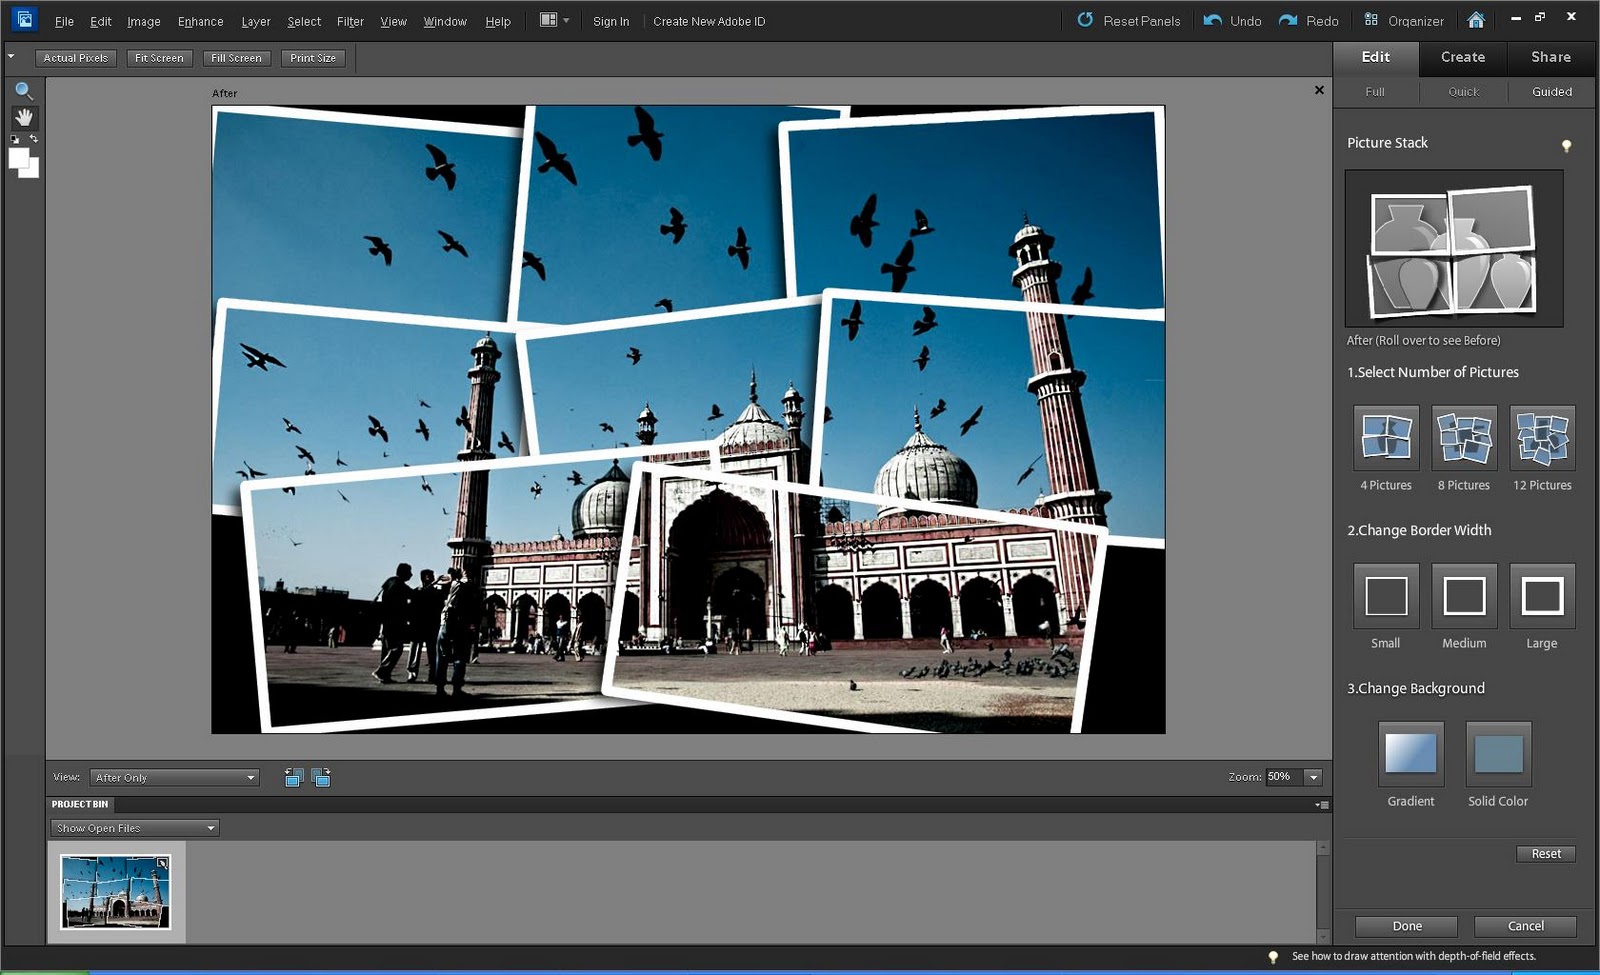Select the Zoom tool

24,90
